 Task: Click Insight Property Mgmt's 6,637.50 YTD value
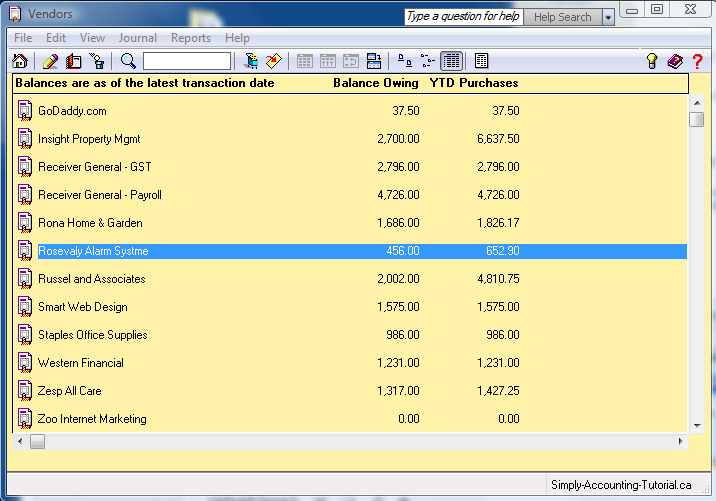point(498,139)
